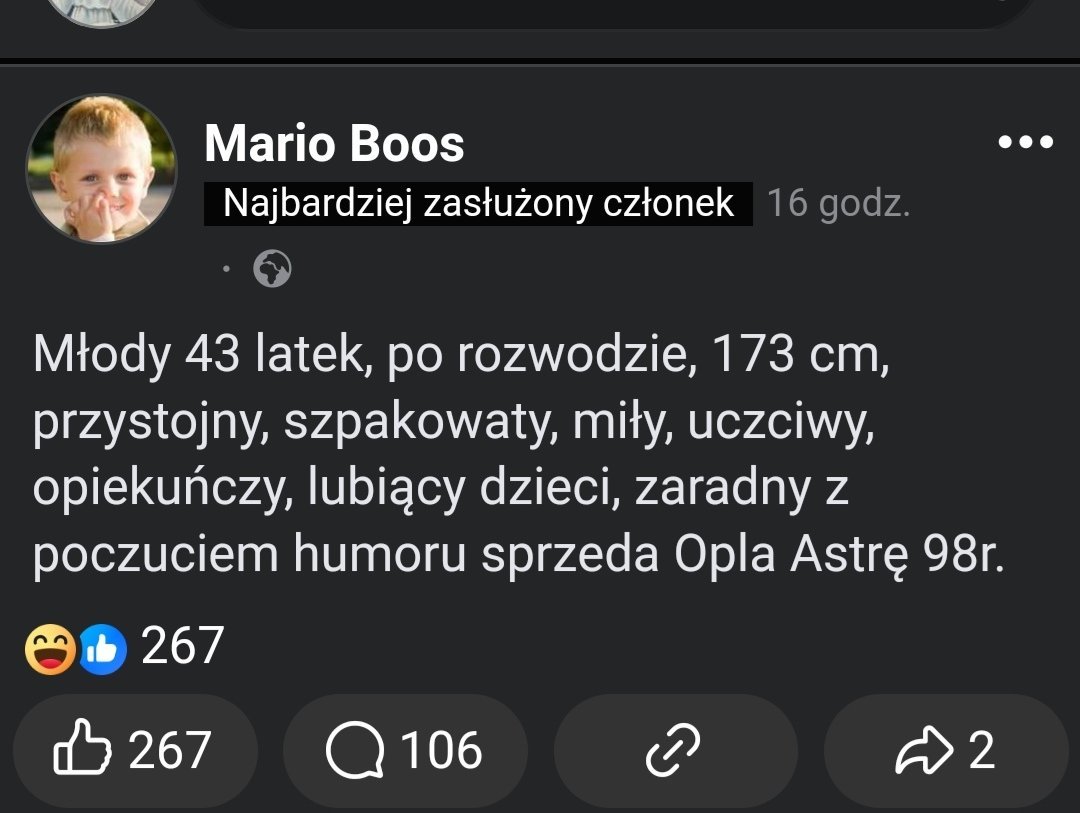Screen dimensions: 1080x813
Task: View who reacted via 267 reactions count
Action: 182,646
